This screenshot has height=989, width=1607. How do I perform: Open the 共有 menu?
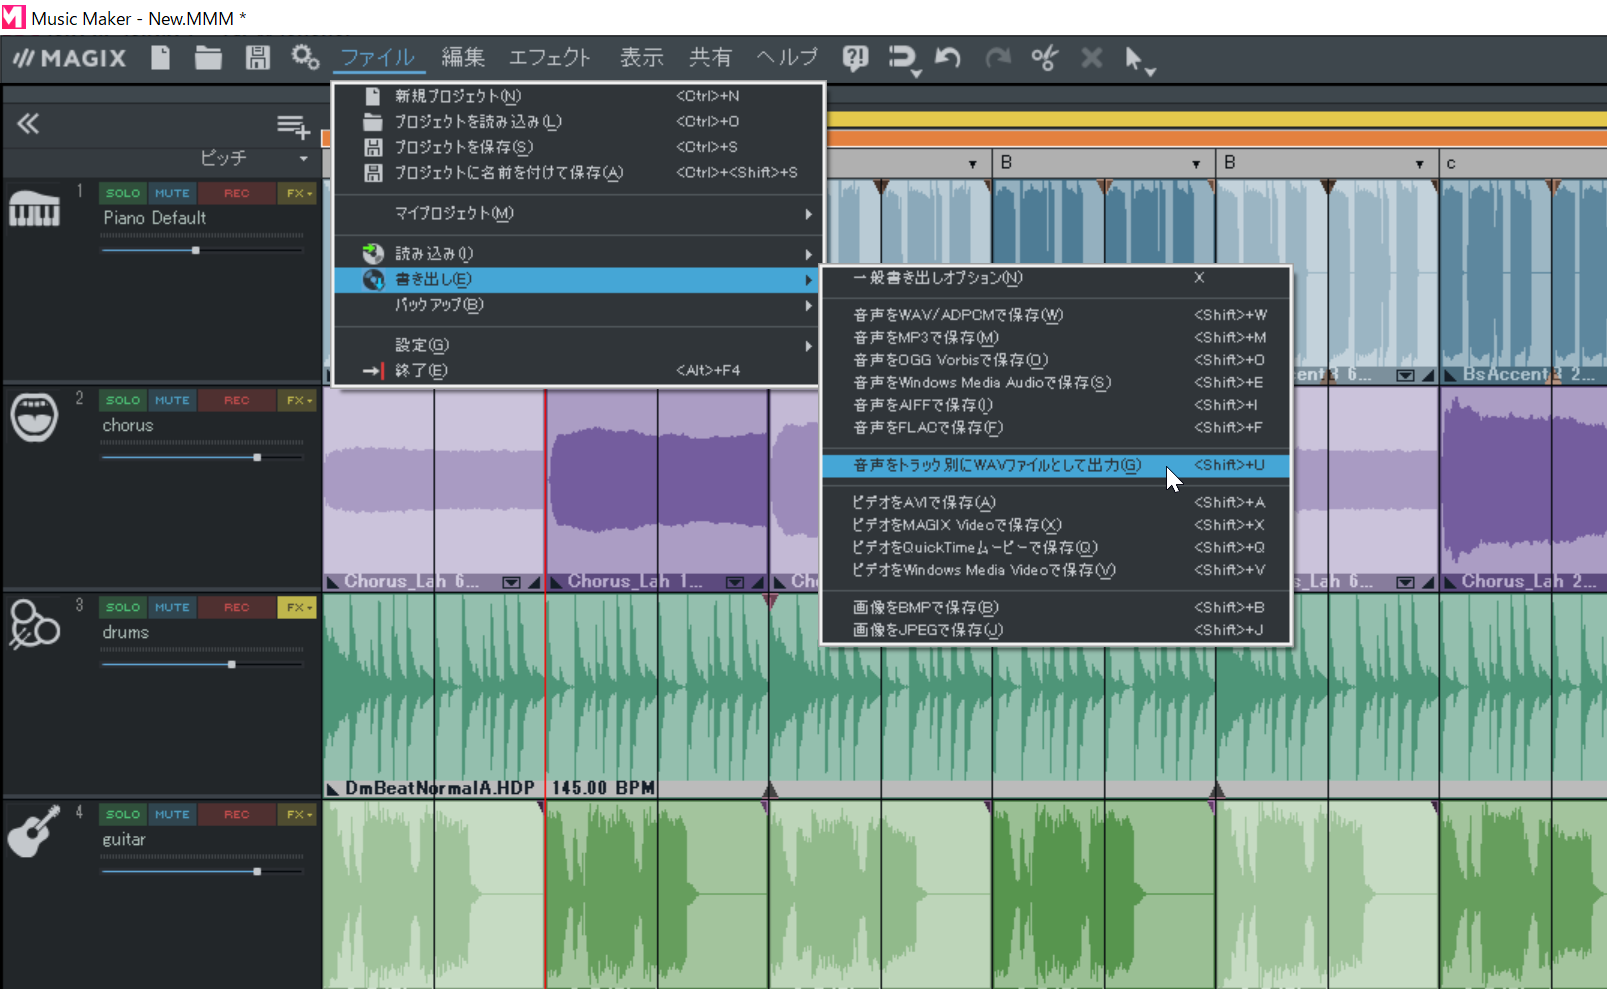710,58
